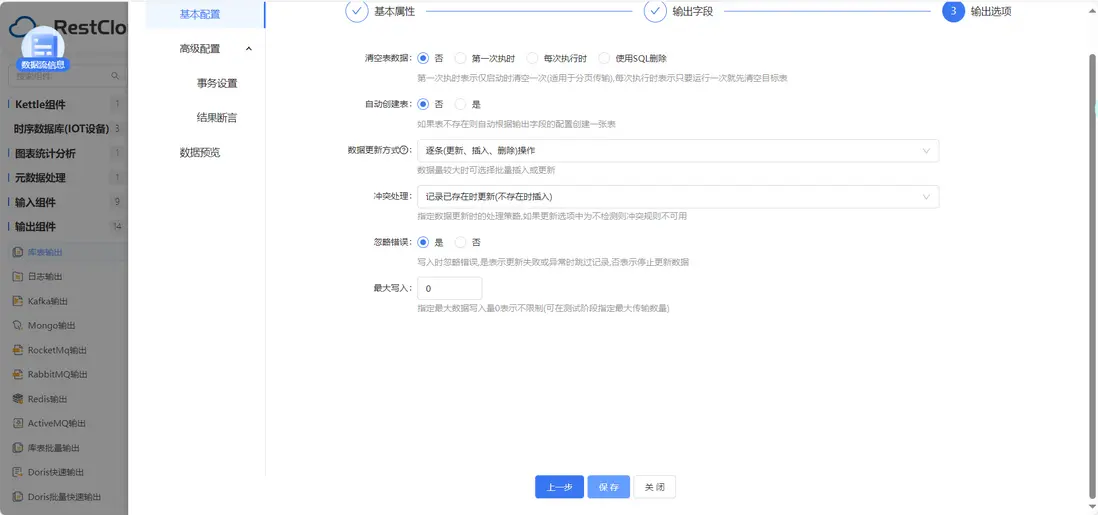Open the 数据更新方式 dropdown
The height and width of the screenshot is (515, 1098).
click(x=678, y=151)
